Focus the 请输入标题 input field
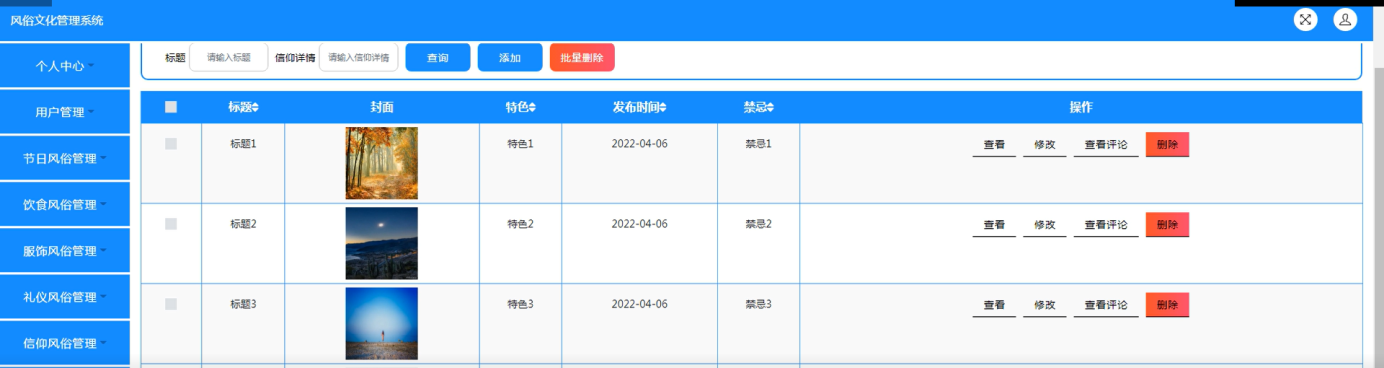 (229, 58)
